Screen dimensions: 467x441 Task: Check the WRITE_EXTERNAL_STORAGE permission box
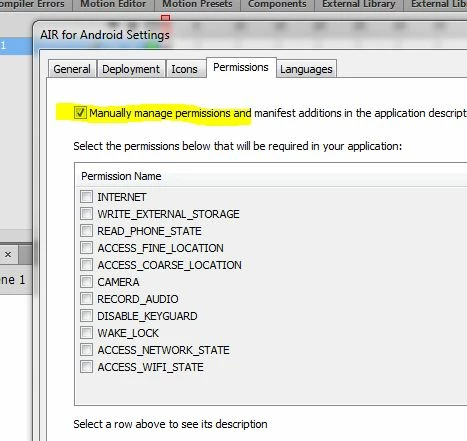(x=86, y=214)
